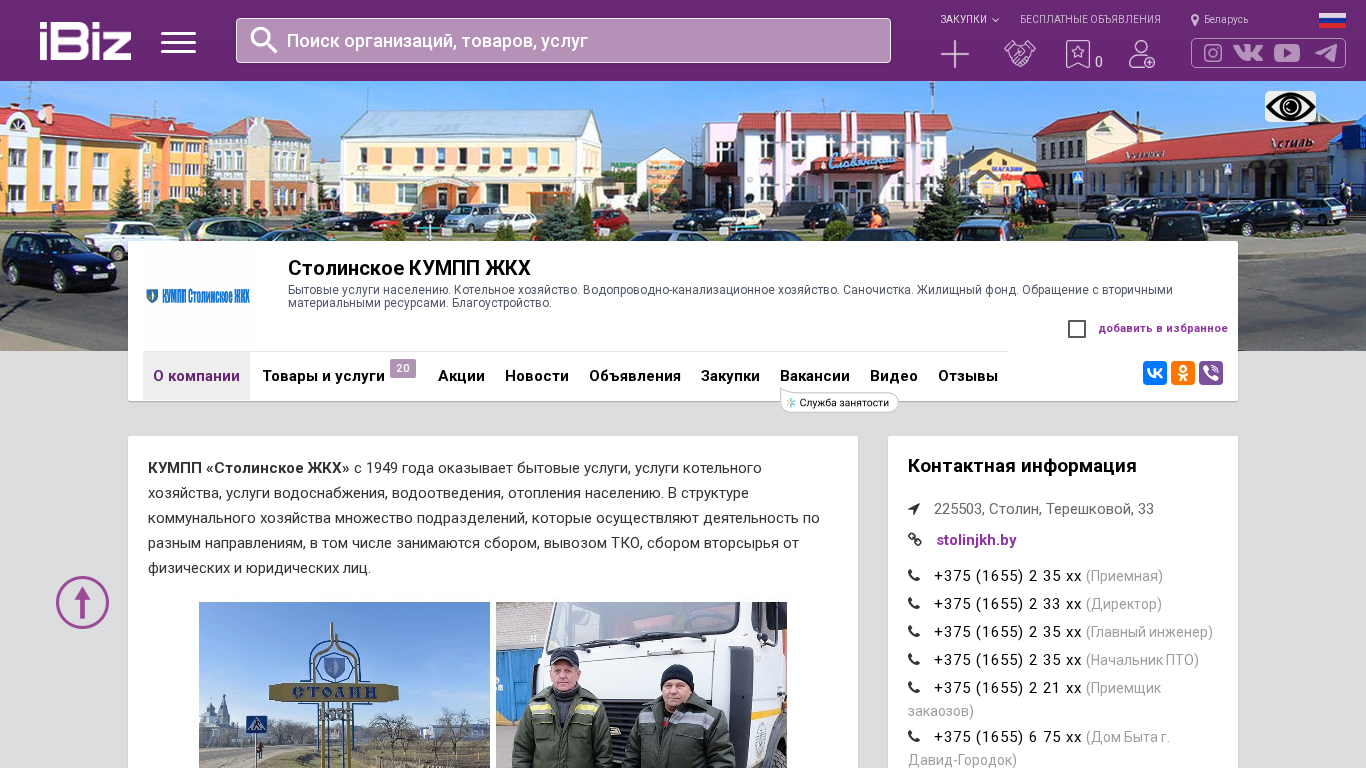Open the handshake partners icon
Image resolution: width=1366 pixels, height=768 pixels.
(x=1020, y=54)
